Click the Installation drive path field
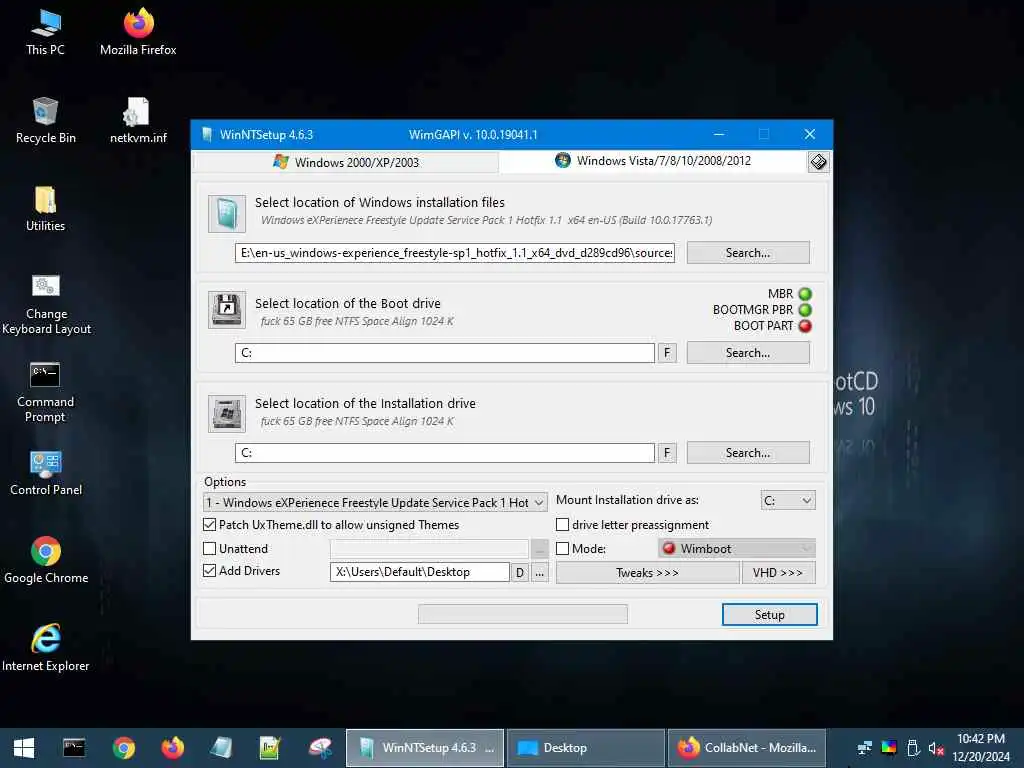The height and width of the screenshot is (768, 1024). click(445, 453)
